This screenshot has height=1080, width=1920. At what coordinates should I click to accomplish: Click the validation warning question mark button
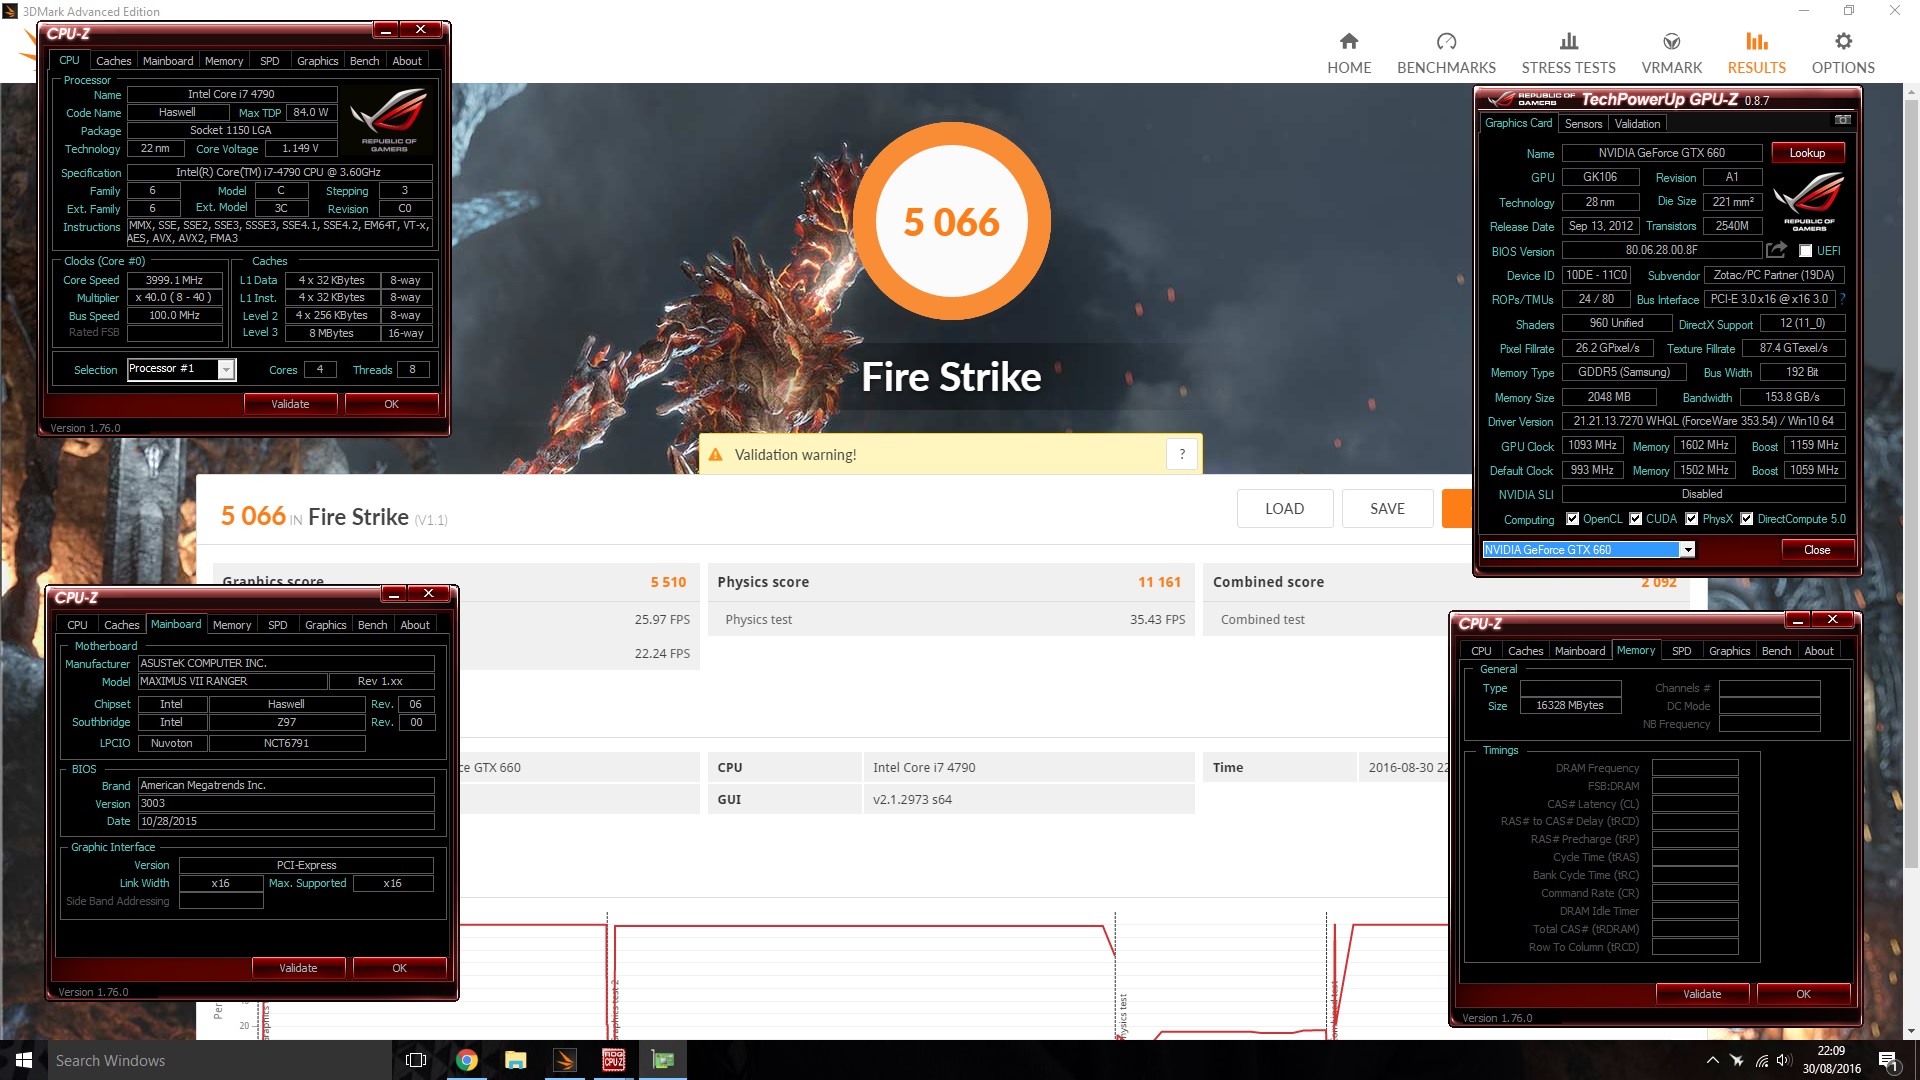tap(1182, 454)
